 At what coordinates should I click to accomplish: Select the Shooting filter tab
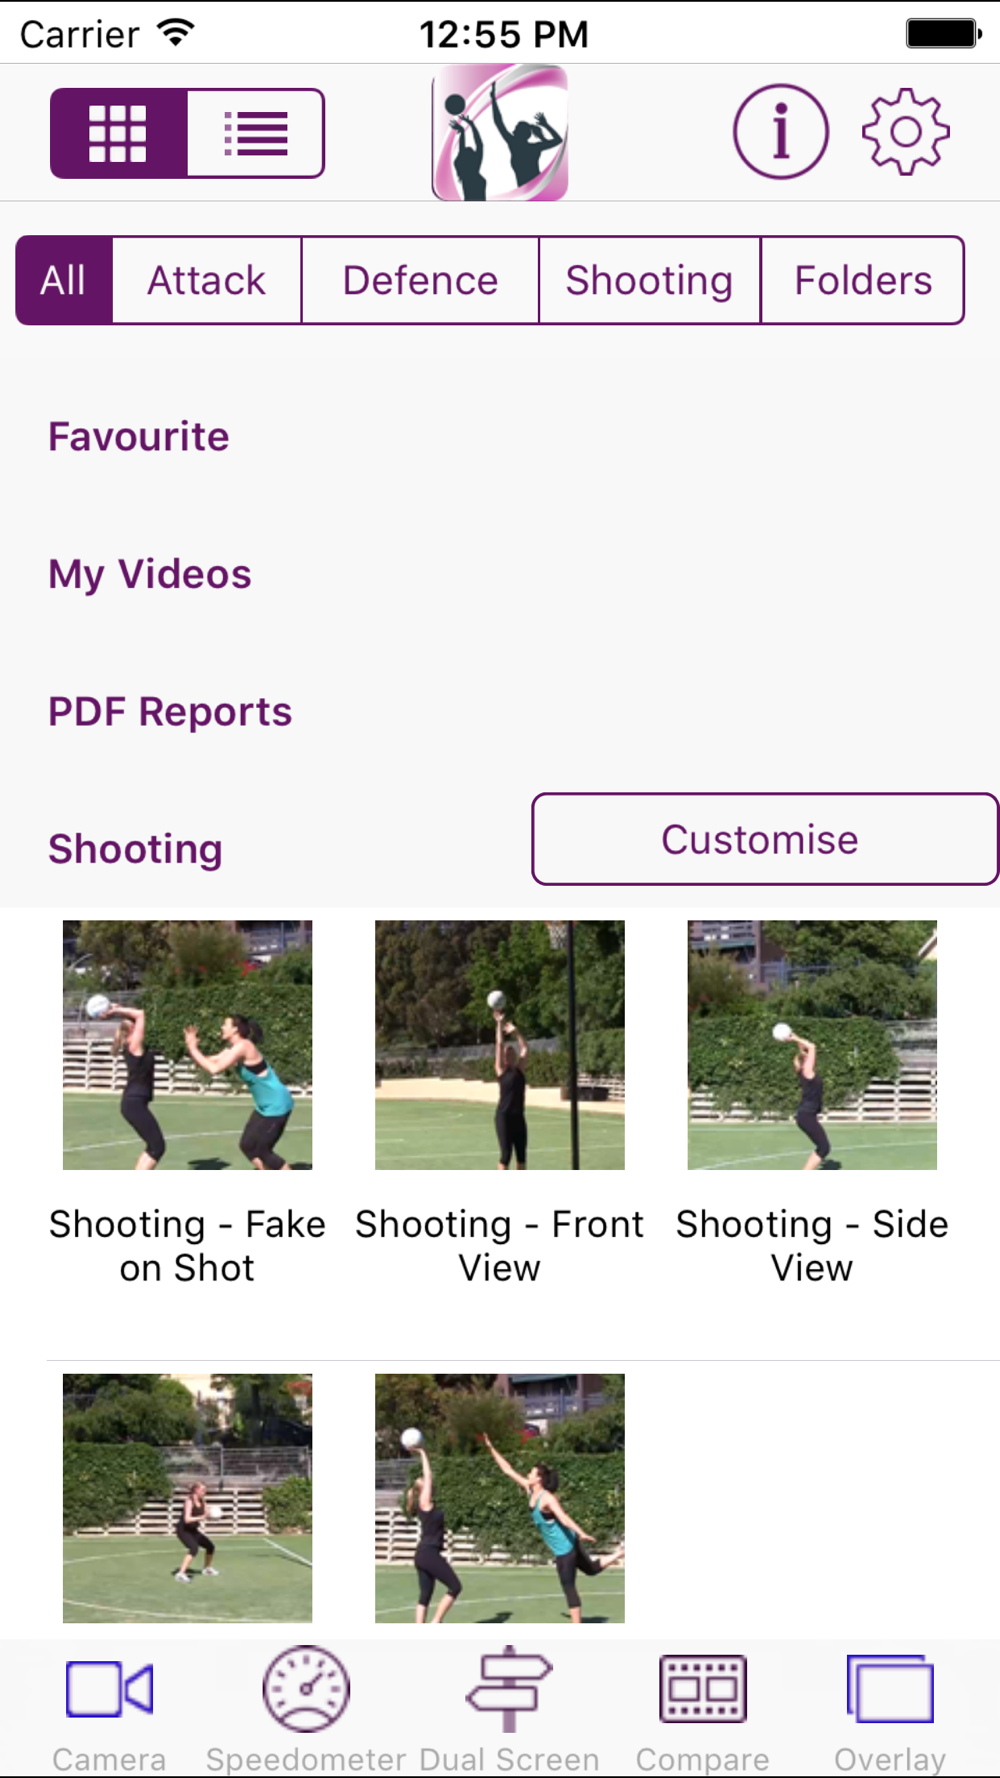[650, 280]
